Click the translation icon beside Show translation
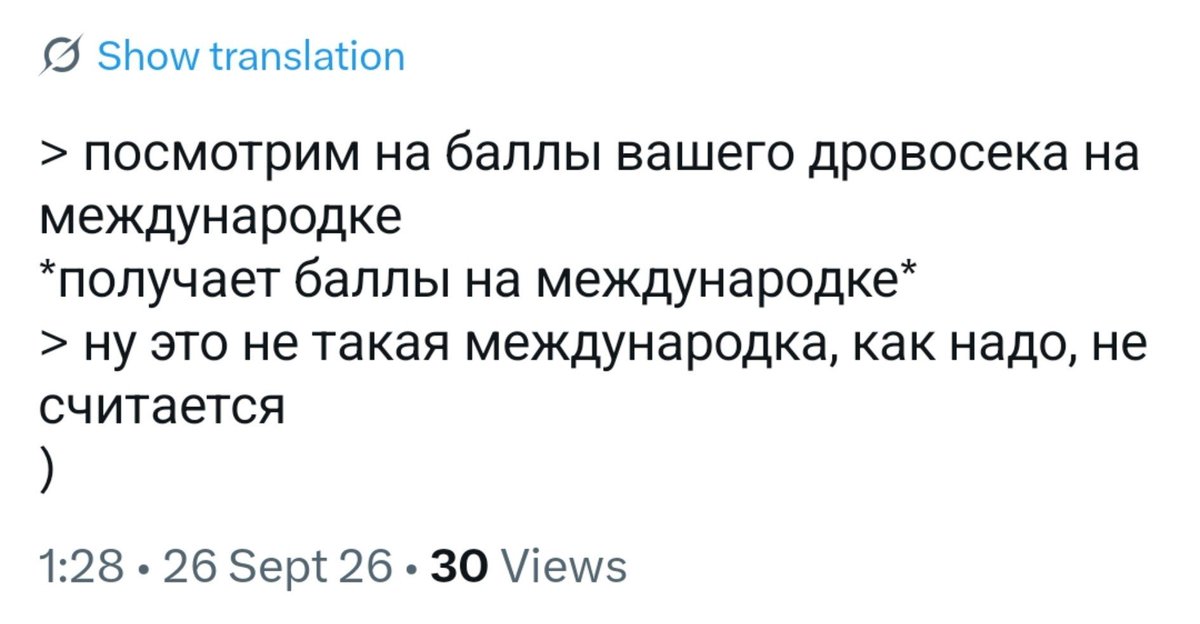Viewport: 1200px width, 624px height. pos(59,56)
